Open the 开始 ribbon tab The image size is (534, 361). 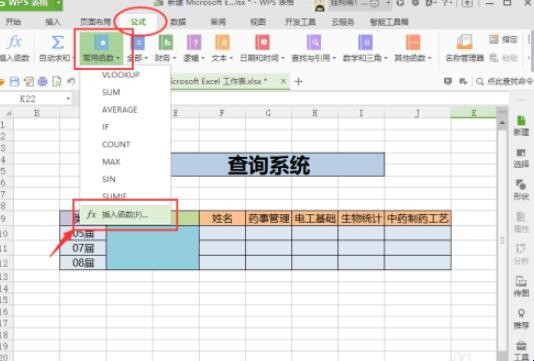(13, 22)
